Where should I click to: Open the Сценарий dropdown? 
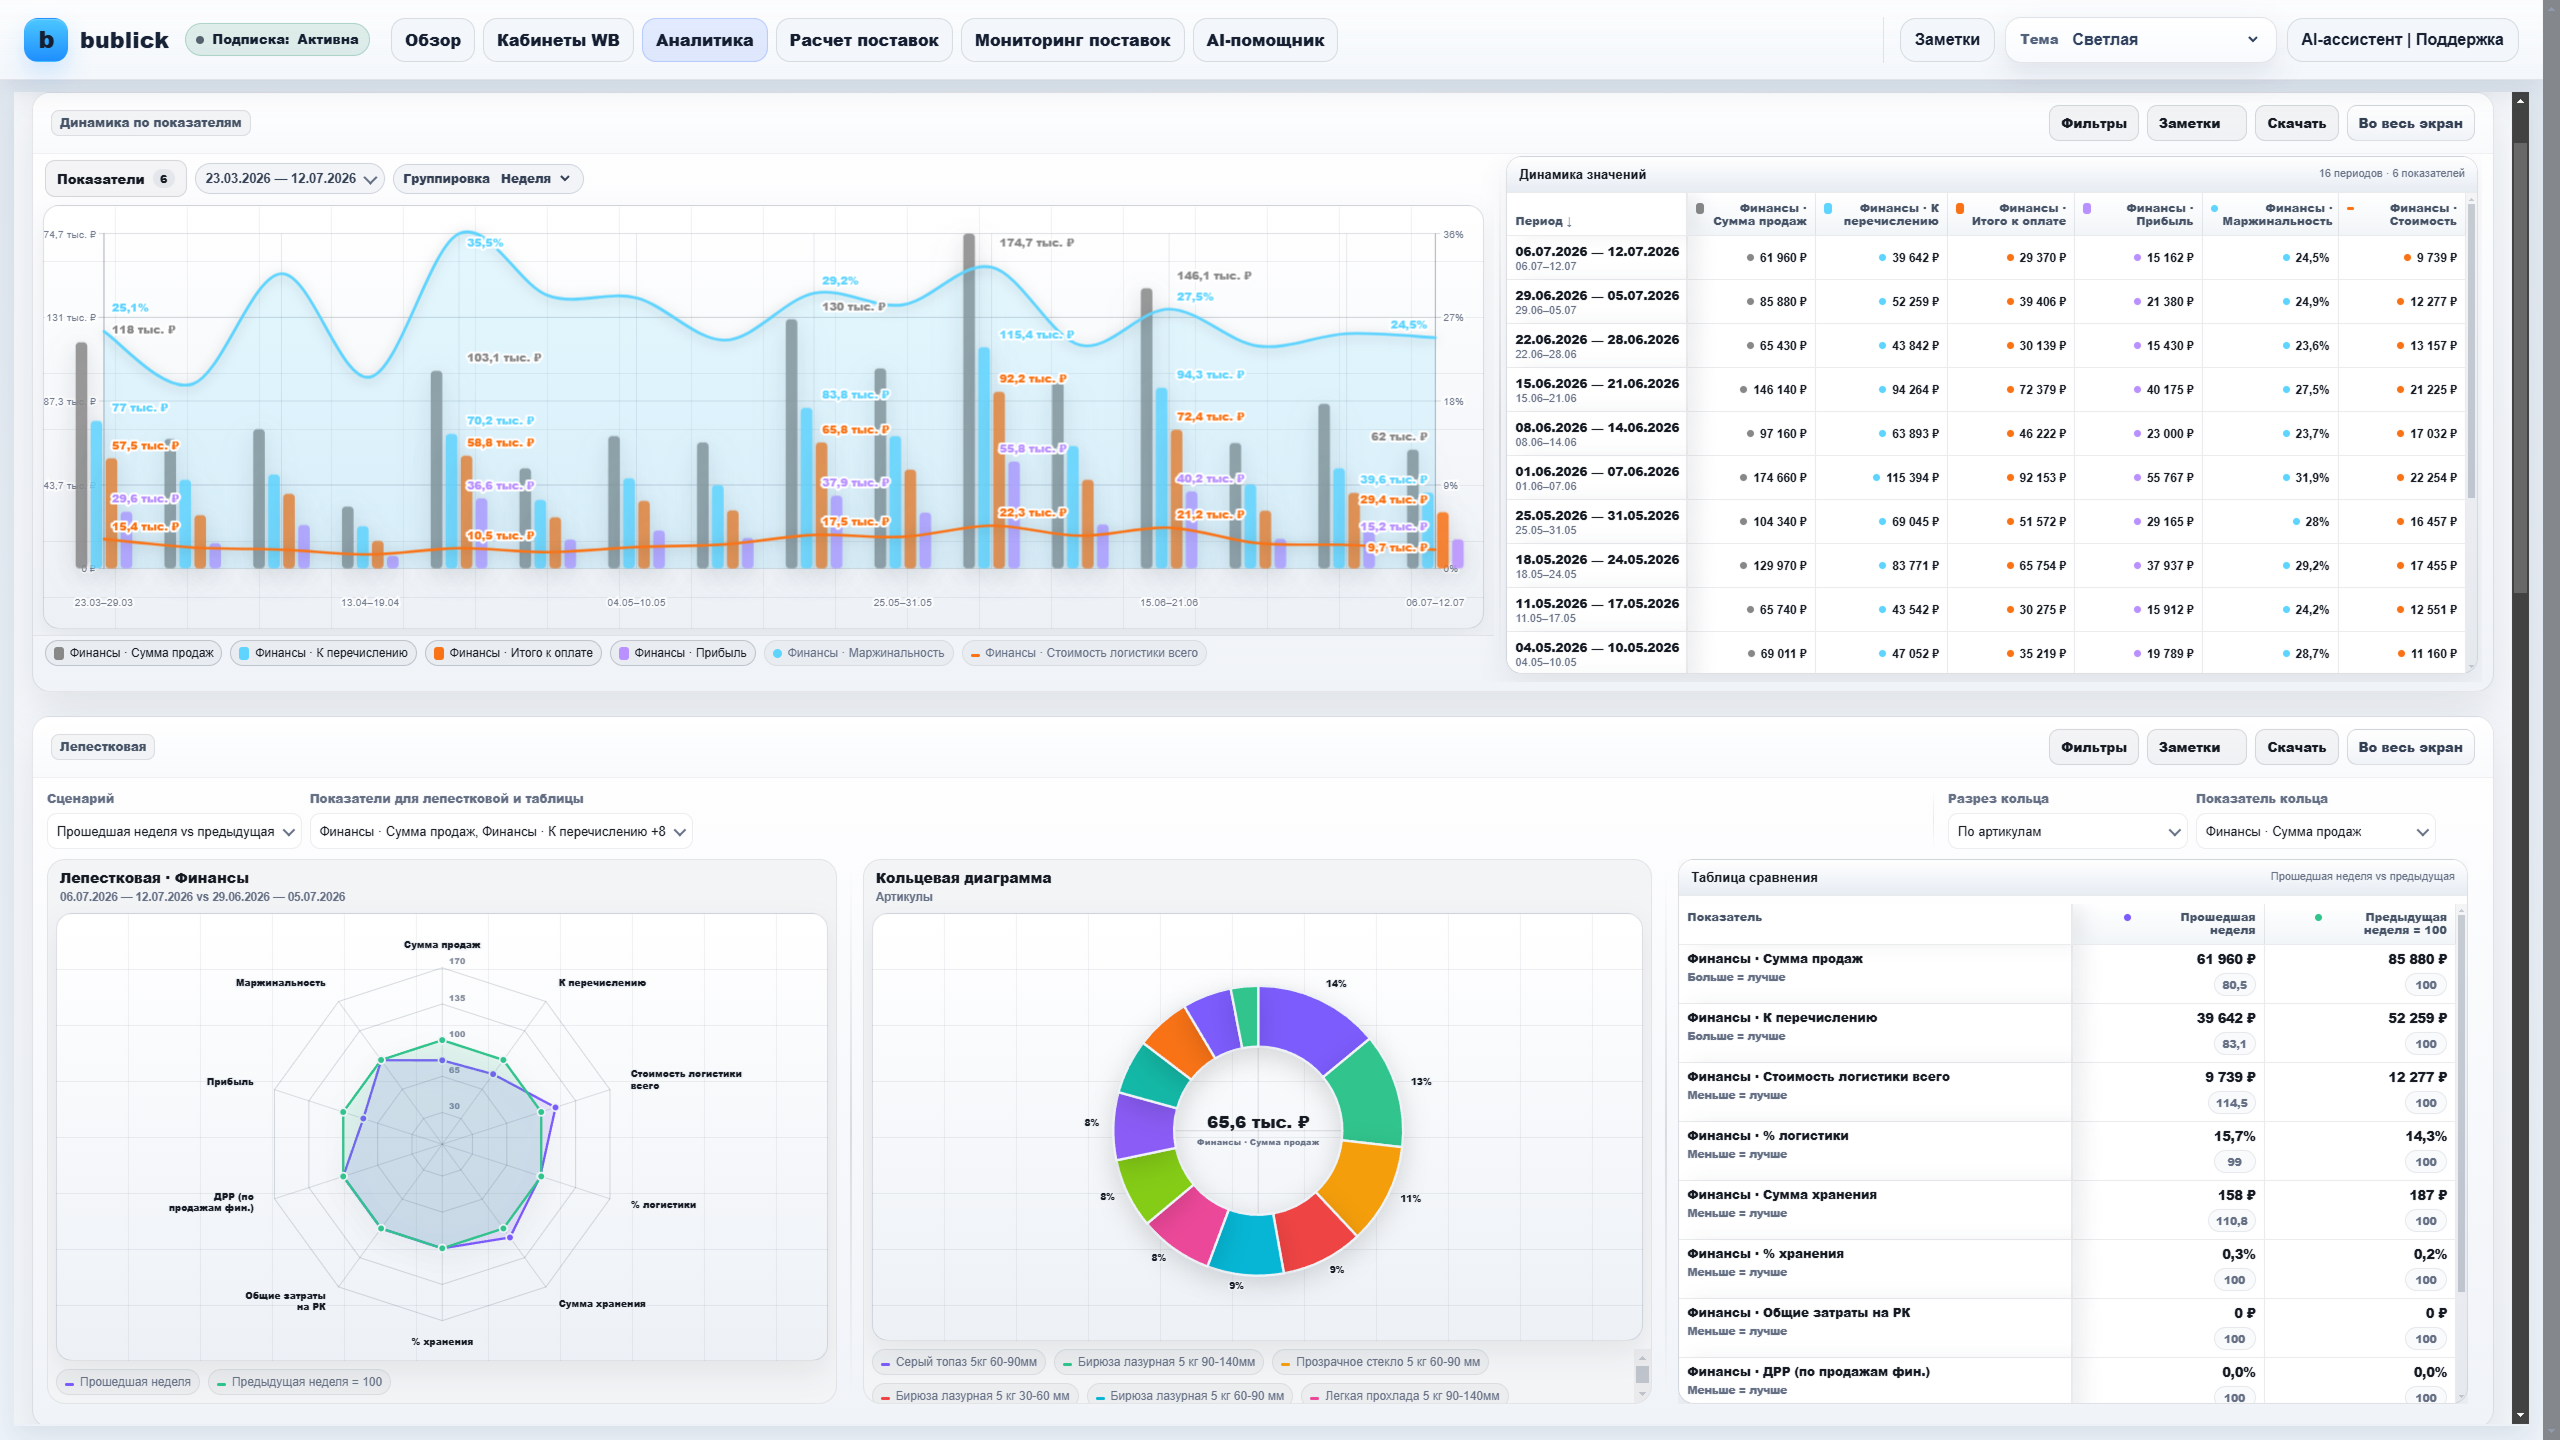(x=174, y=832)
